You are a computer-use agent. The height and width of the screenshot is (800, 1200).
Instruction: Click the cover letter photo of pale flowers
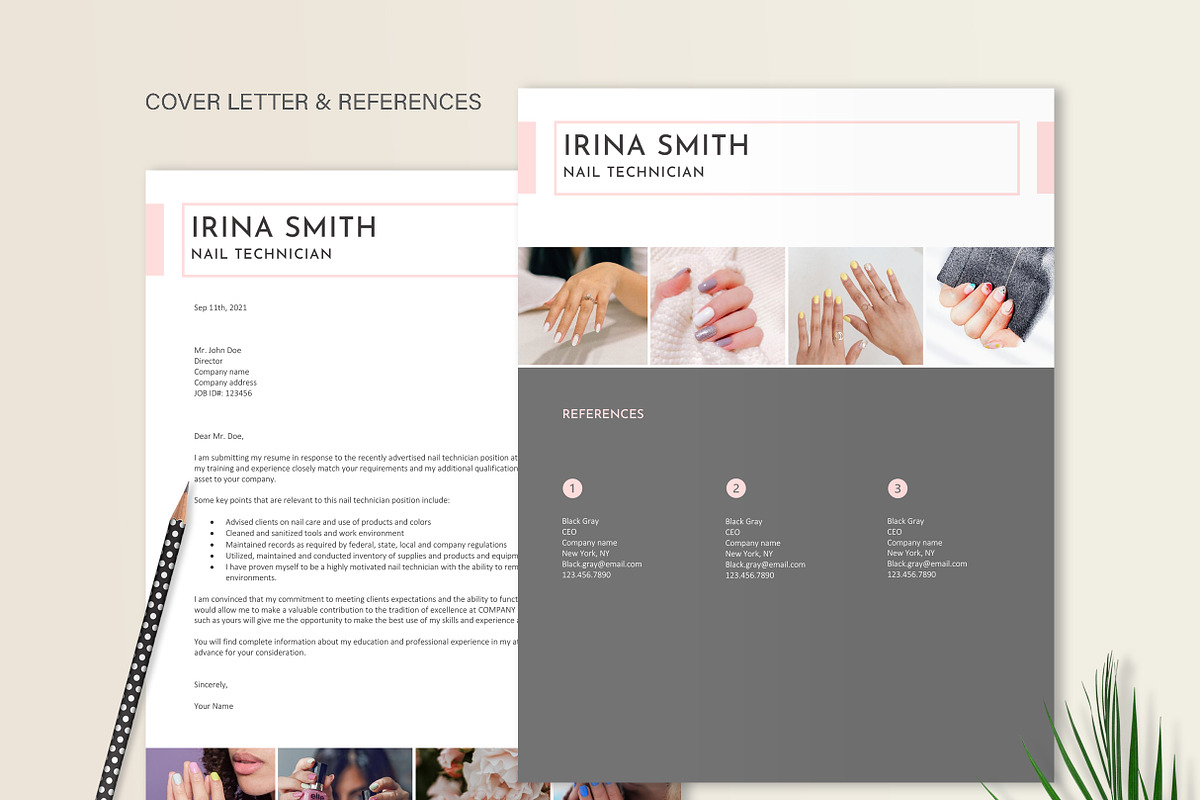point(467,774)
